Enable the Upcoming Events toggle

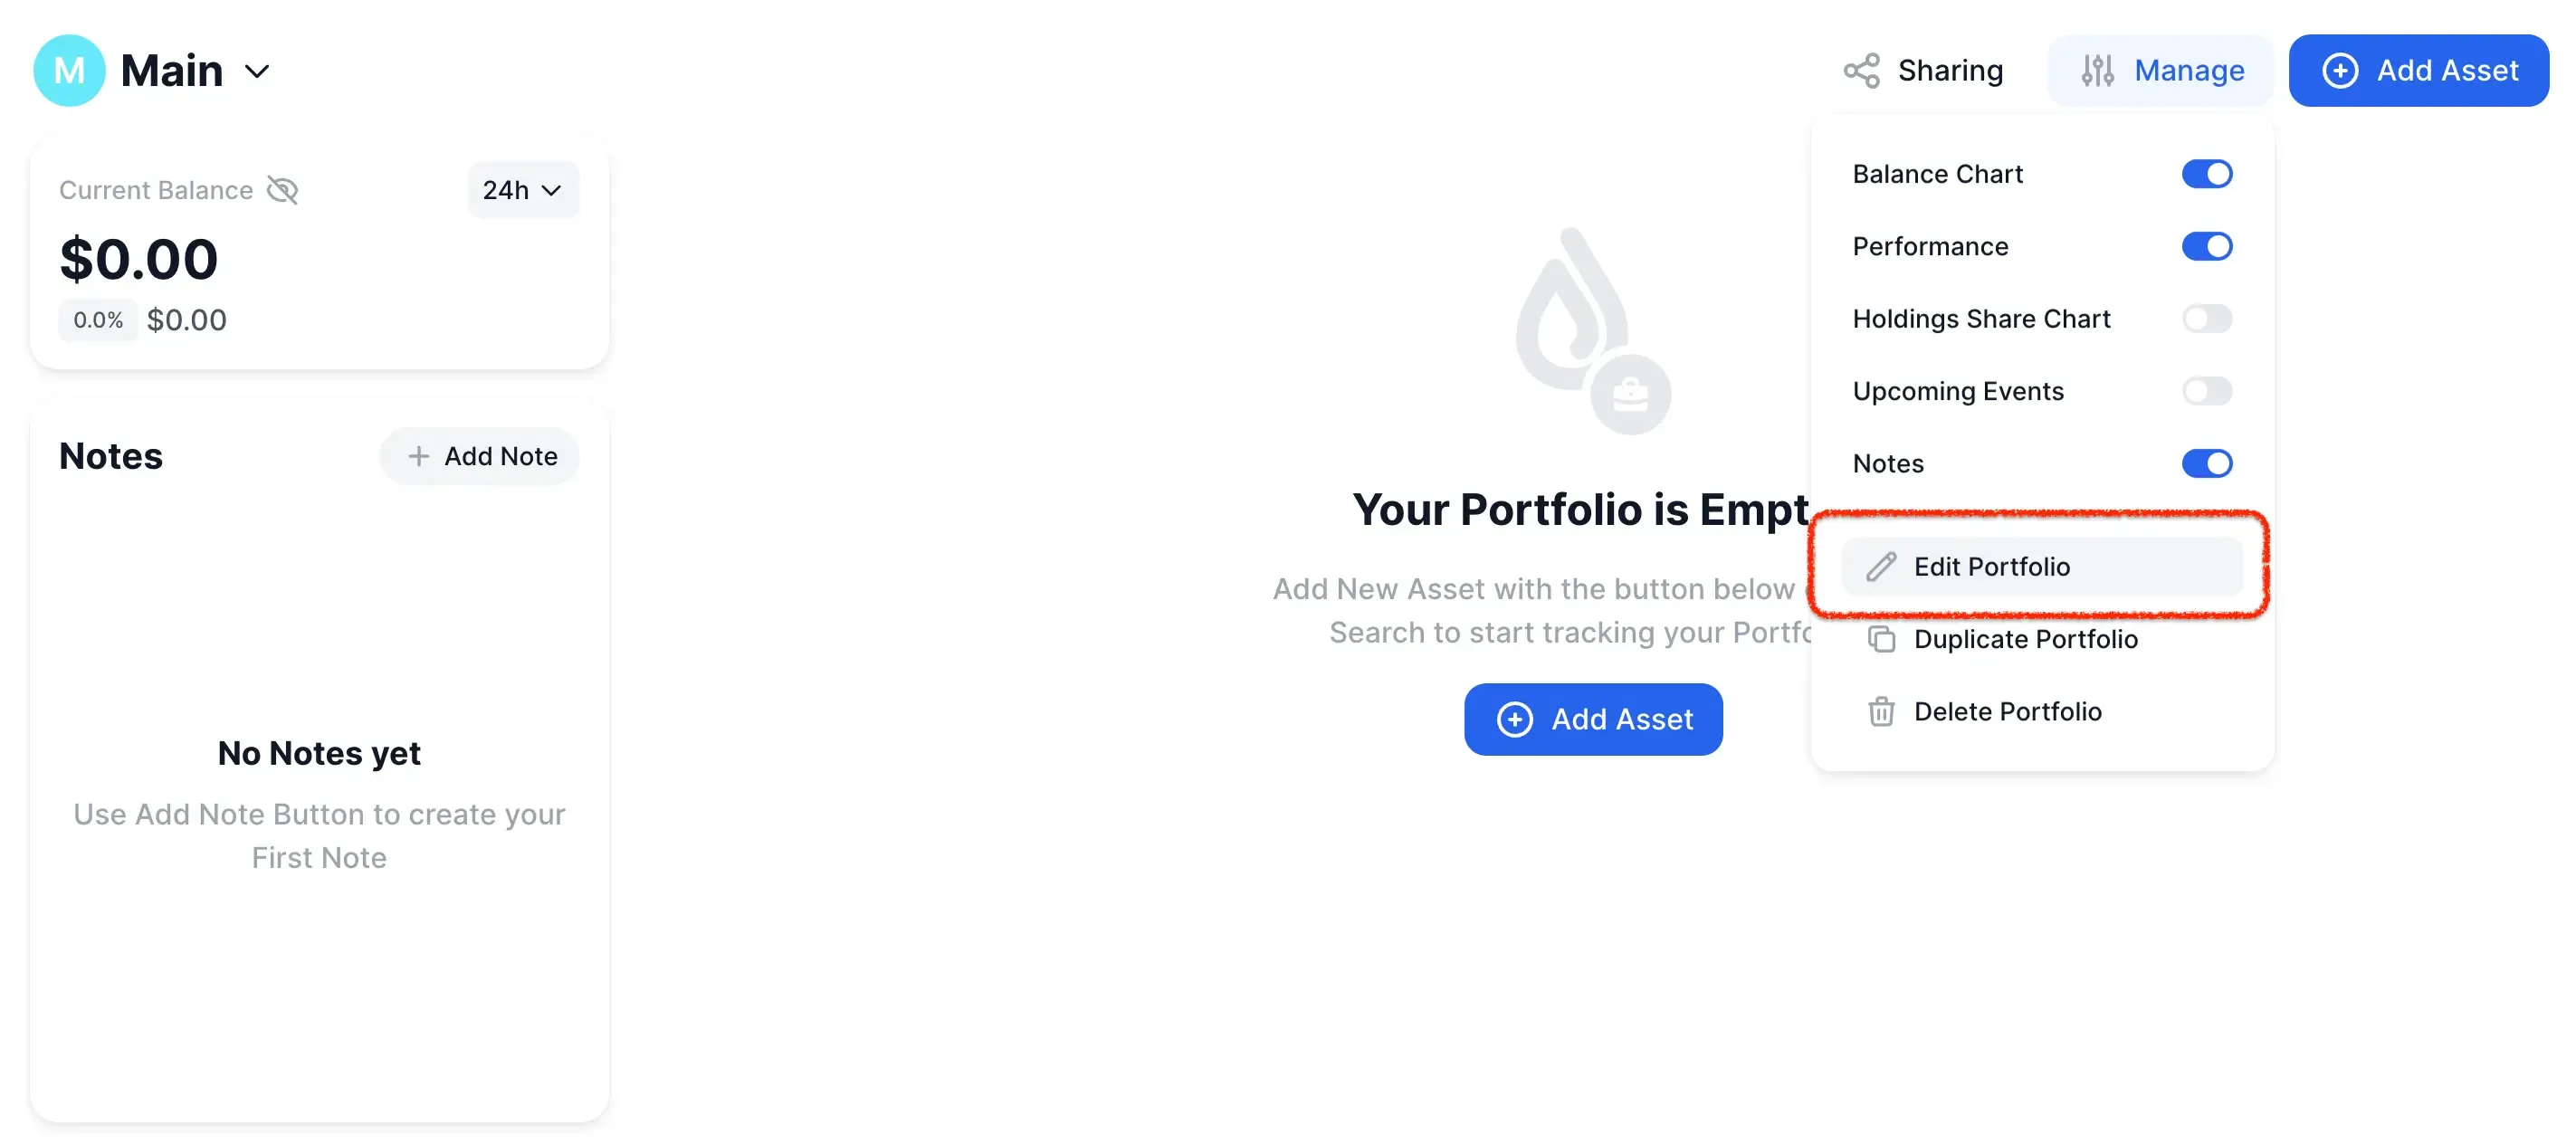pyautogui.click(x=2207, y=391)
